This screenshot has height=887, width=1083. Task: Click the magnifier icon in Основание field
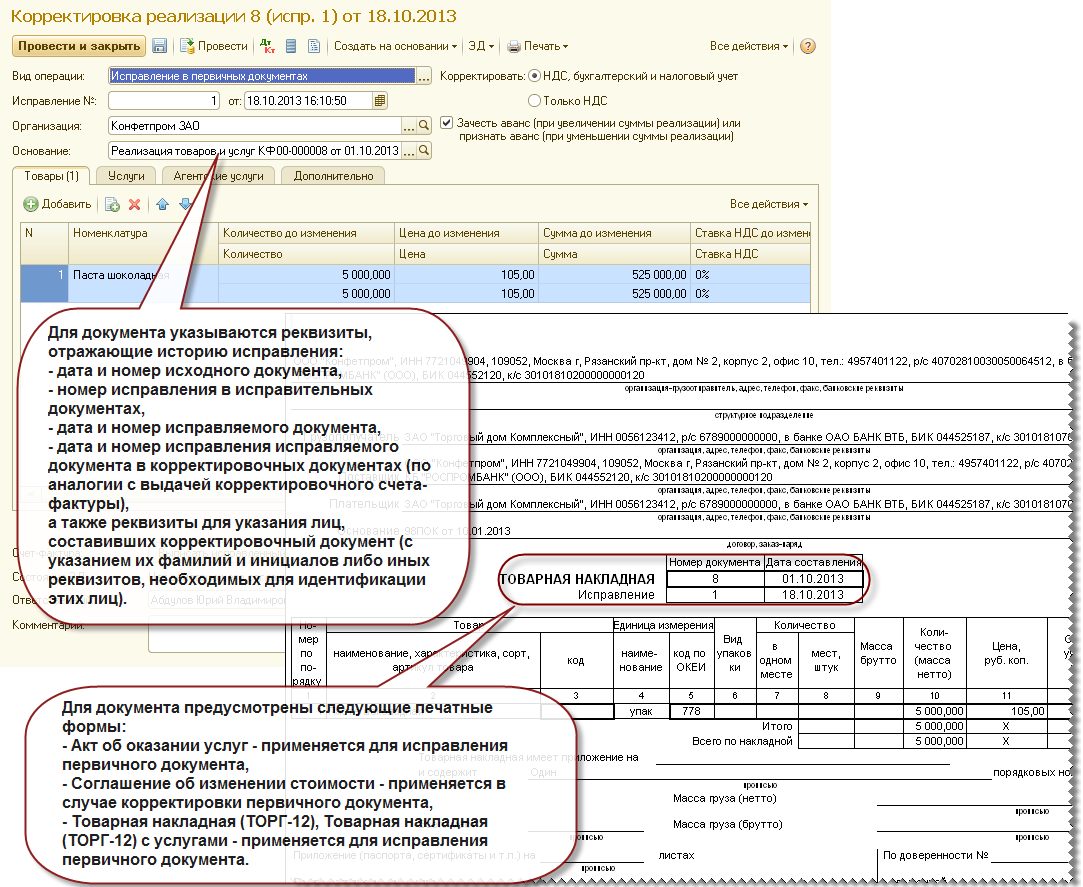tap(424, 151)
